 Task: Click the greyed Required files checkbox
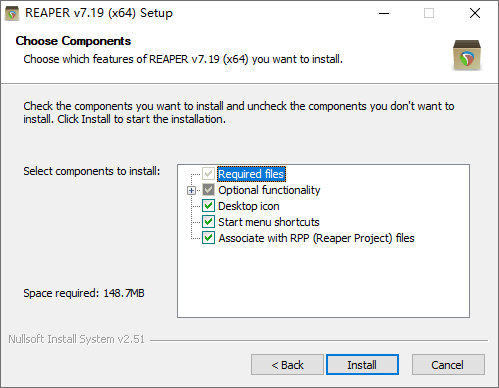coord(208,174)
